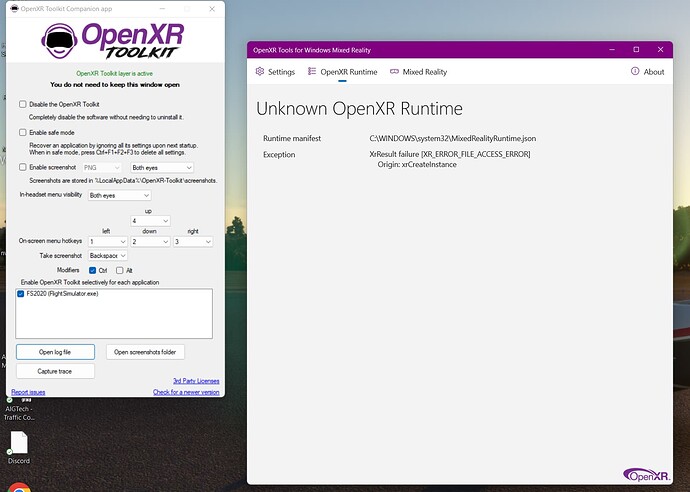Click the XR_ERROR_FILE_ACCESS_ERROR exception text
The image size is (690, 492).
click(x=450, y=154)
